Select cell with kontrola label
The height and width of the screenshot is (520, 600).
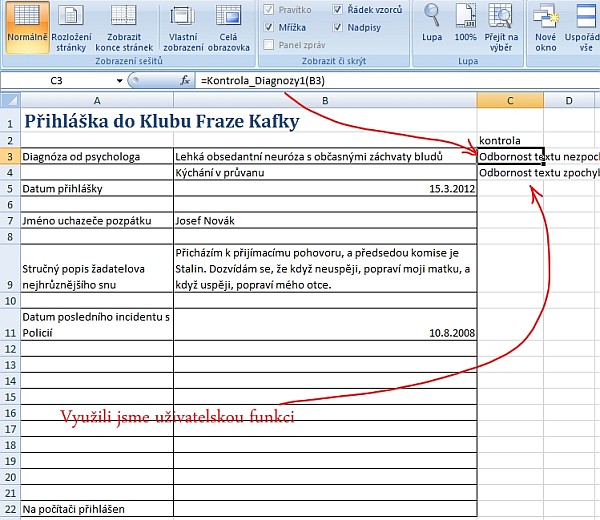click(x=510, y=140)
